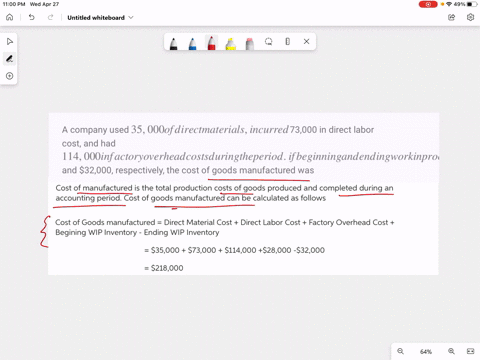480x360 pixels.
Task: Click the 'accounting period' definition line
Action: pyautogui.click(x=191, y=198)
